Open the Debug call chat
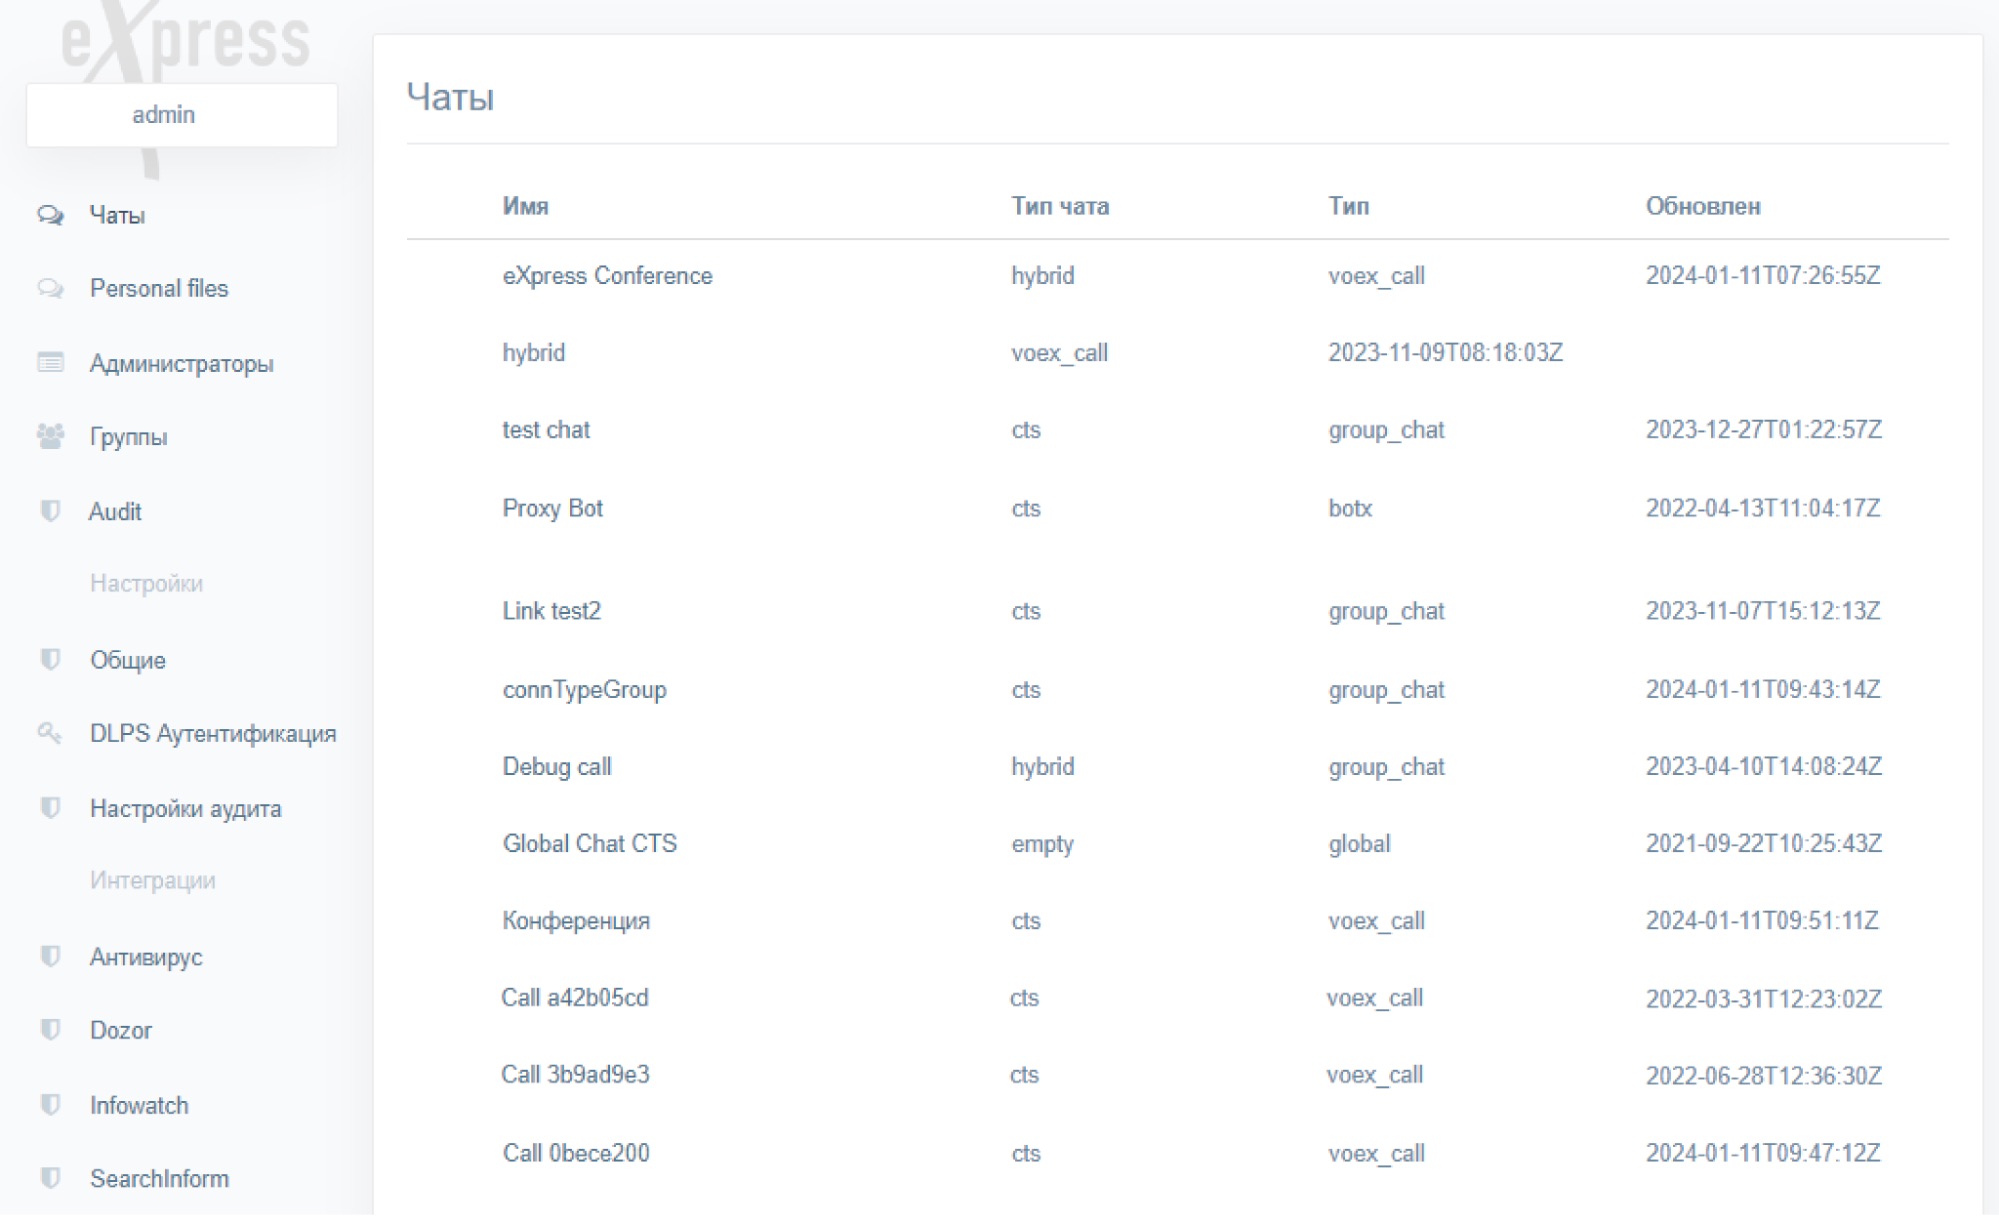 [556, 767]
